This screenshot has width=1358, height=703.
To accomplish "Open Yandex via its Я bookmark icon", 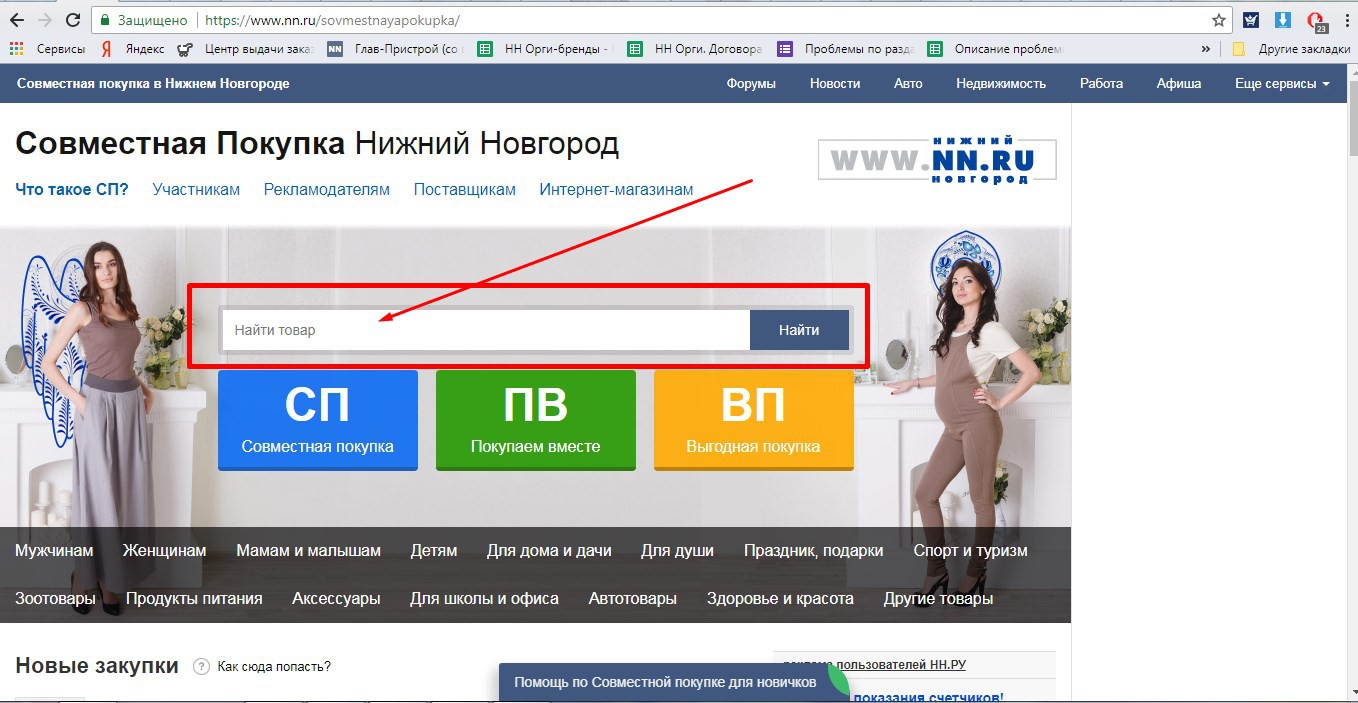I will pyautogui.click(x=106, y=48).
